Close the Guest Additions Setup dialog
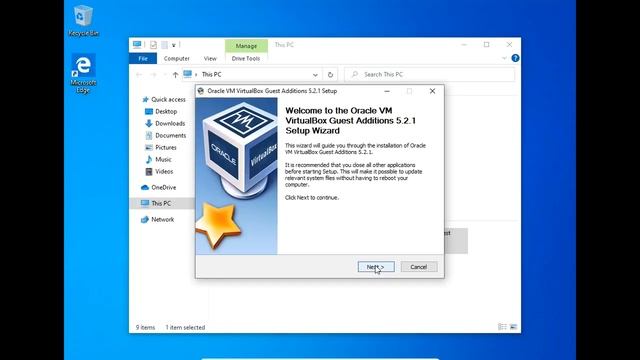Screen dimensions: 640x360 tap(432, 91)
